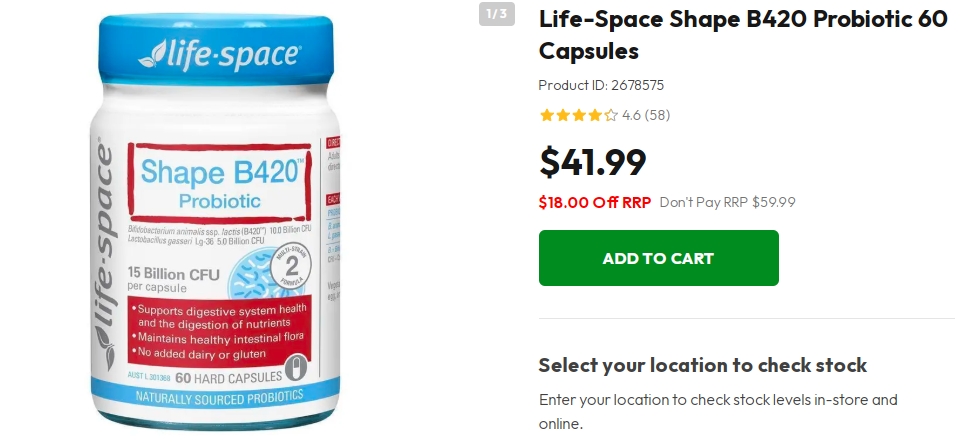The image size is (967, 443).
Task: Select the Product ID 2678575 text
Action: [x=601, y=85]
